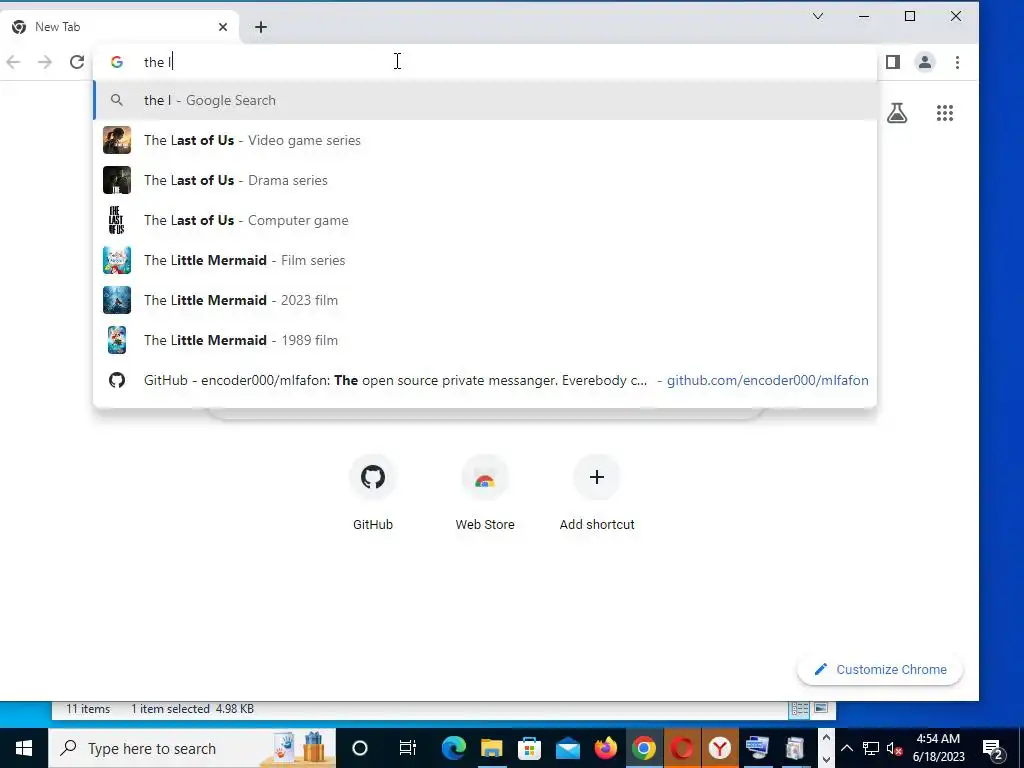Open the tab search chevron
Image resolution: width=1024 pixels, height=768 pixels.
pyautogui.click(x=818, y=16)
